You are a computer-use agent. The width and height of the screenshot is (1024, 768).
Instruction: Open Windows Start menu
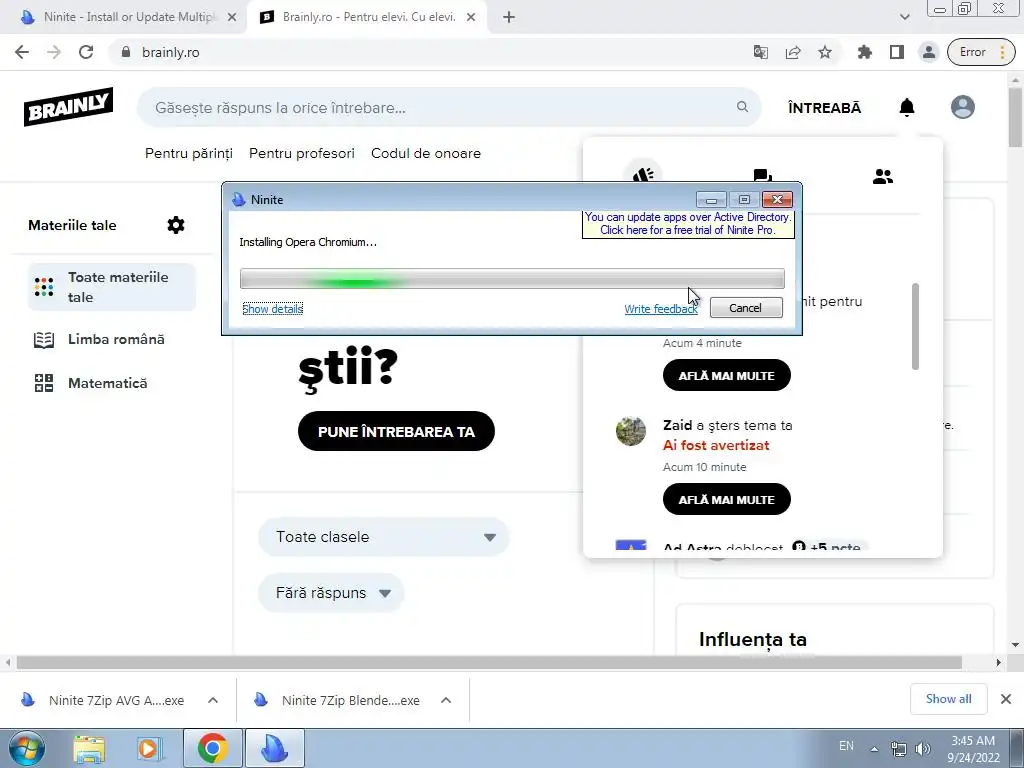[27, 748]
